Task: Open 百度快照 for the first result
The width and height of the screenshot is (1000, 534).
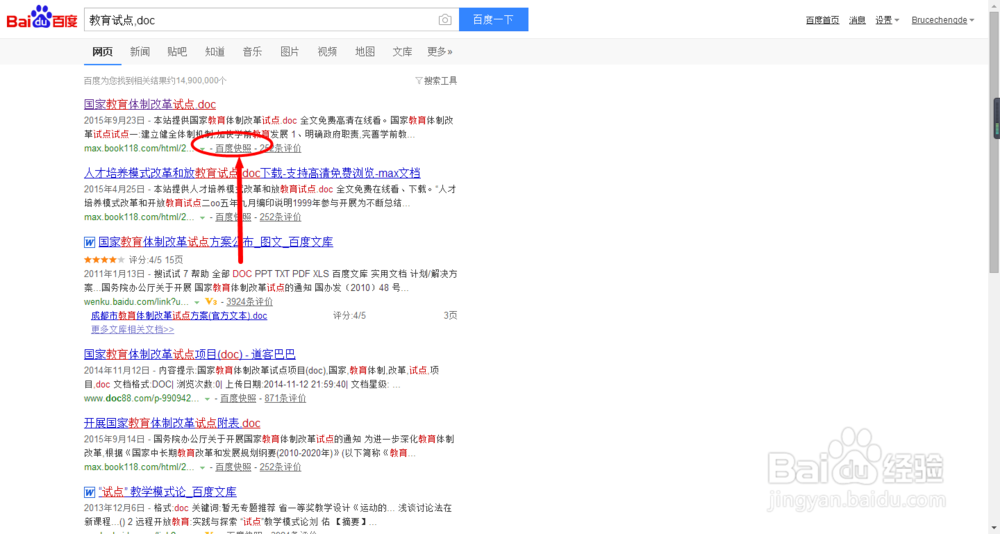Action: [x=233, y=148]
